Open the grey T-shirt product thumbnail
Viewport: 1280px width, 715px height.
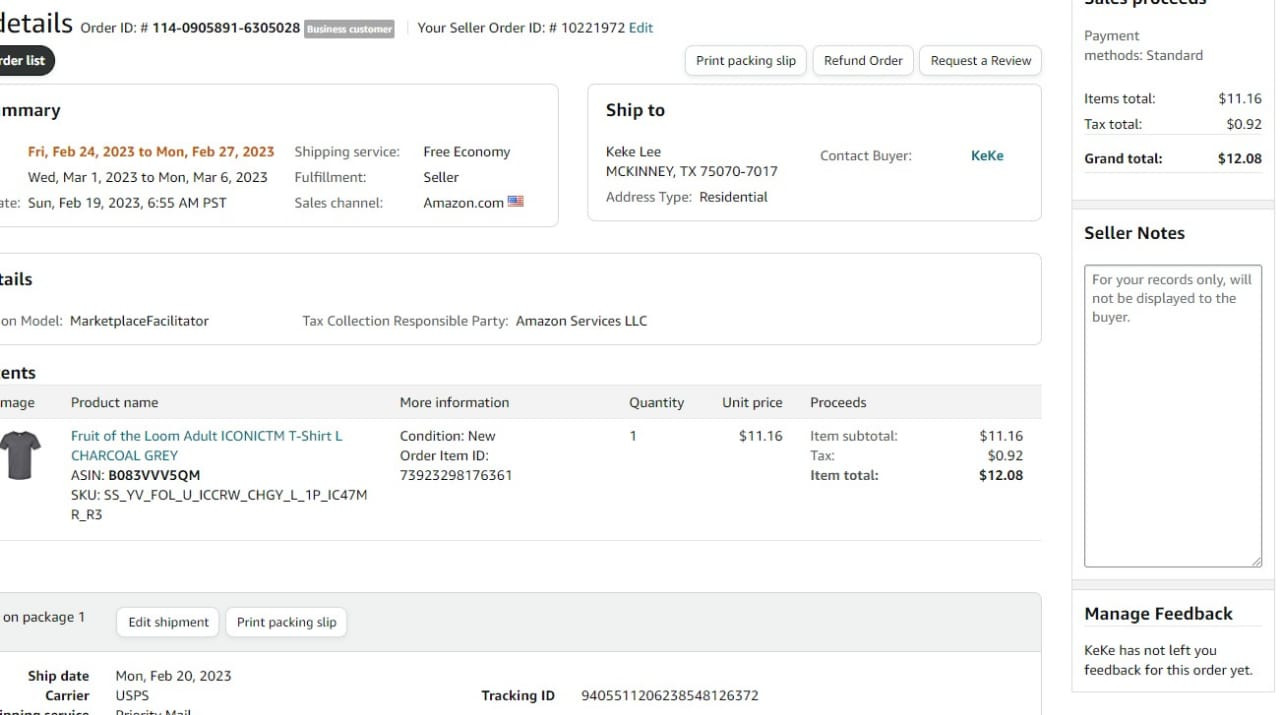19,455
